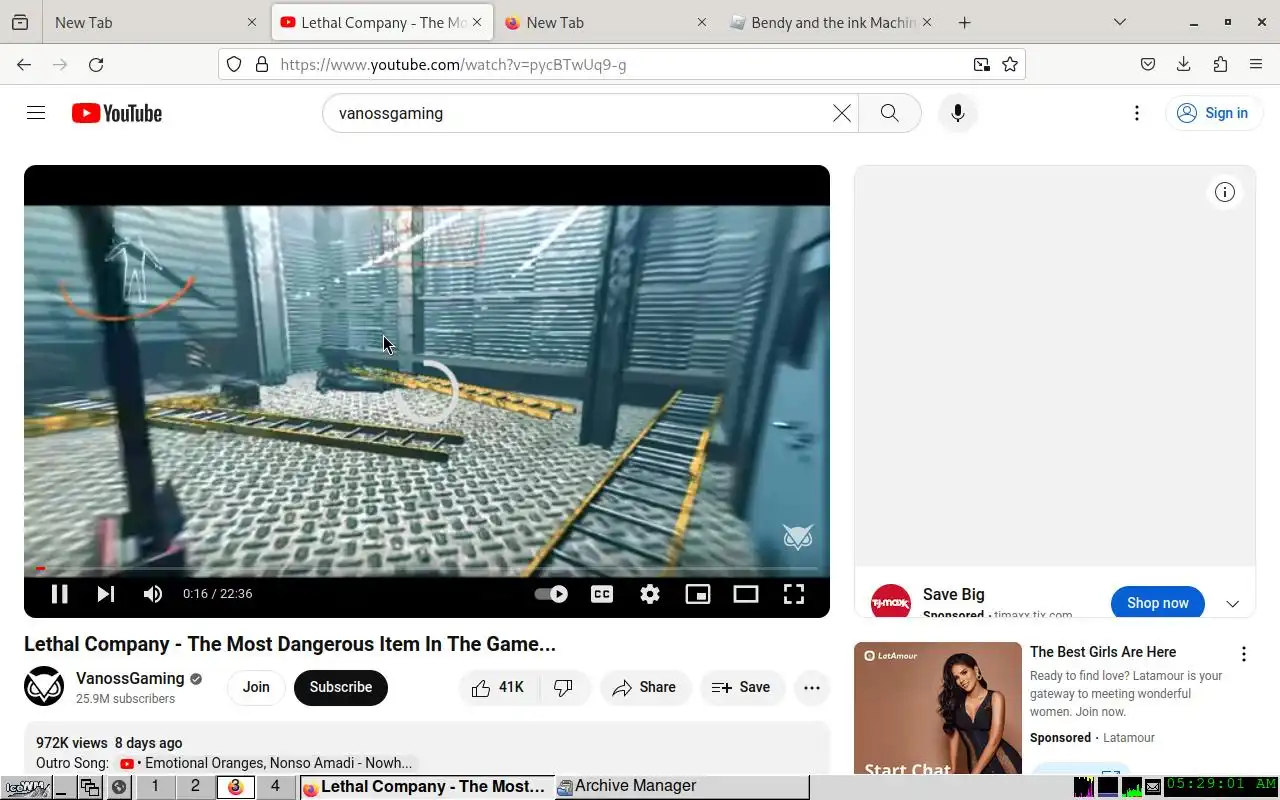
Task: Join the VanossGaming channel membership
Action: [256, 687]
